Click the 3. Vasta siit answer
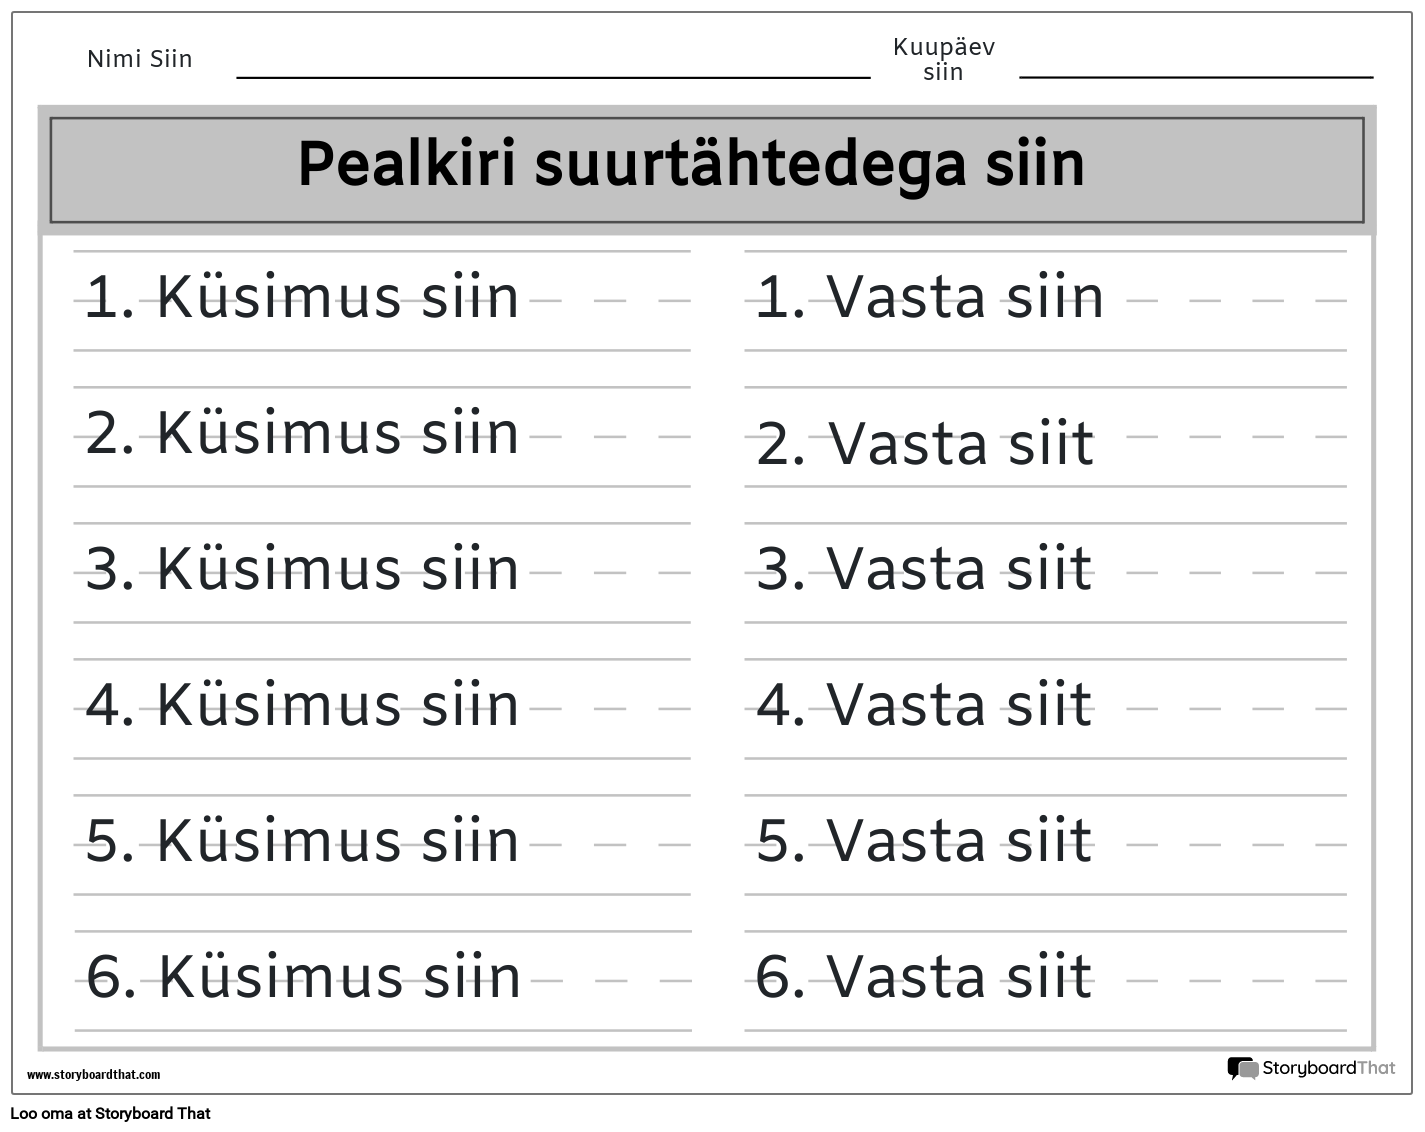 924,569
